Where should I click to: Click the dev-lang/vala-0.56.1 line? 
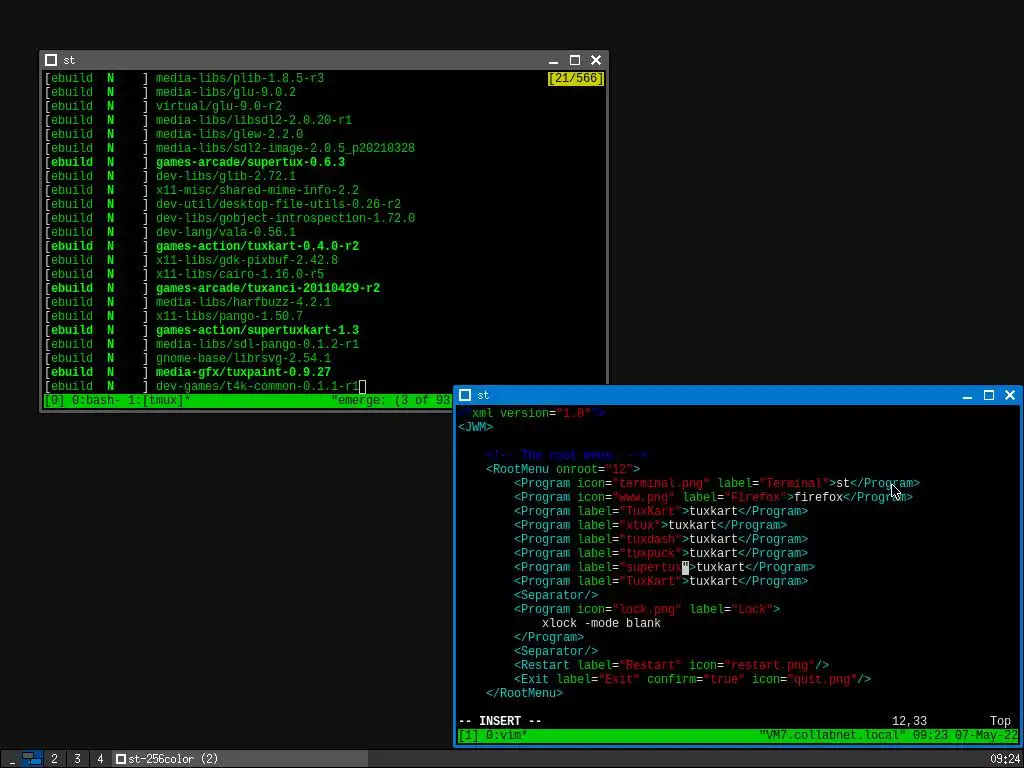[226, 232]
